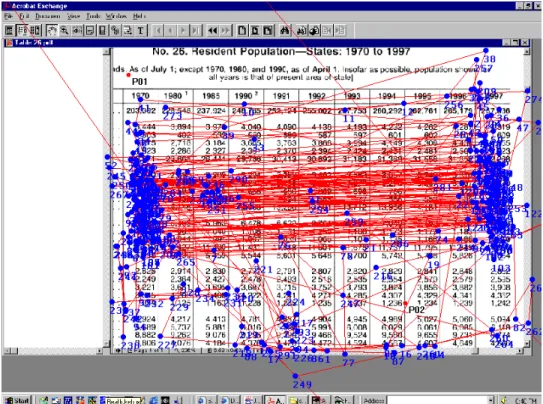Open Find with binoculars icon
This screenshot has width=543, height=404.
285,30
